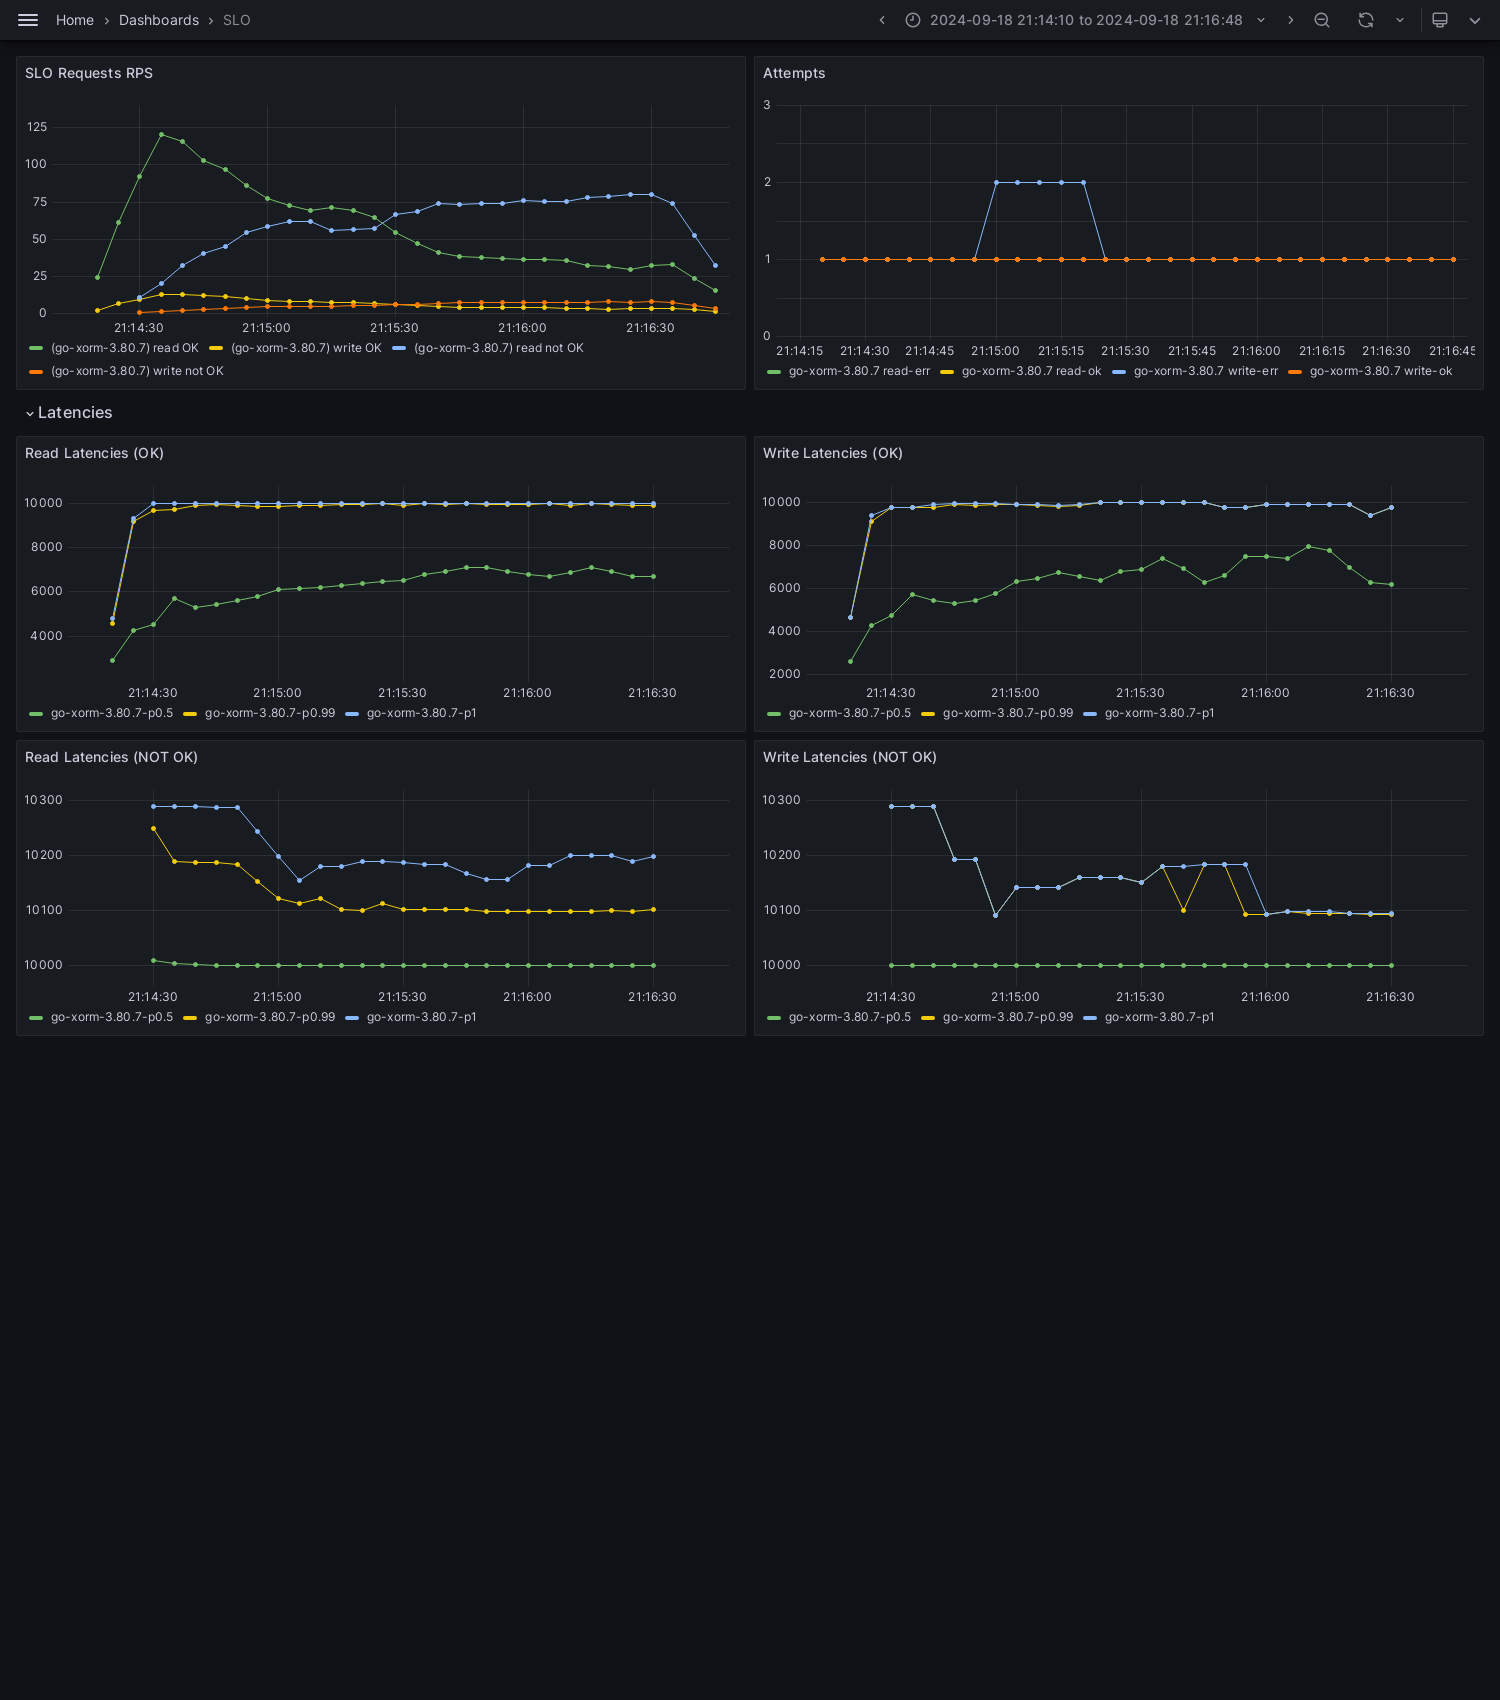Toggle p0.5 series in Read Latencies (NOT OK)

click(x=112, y=1017)
